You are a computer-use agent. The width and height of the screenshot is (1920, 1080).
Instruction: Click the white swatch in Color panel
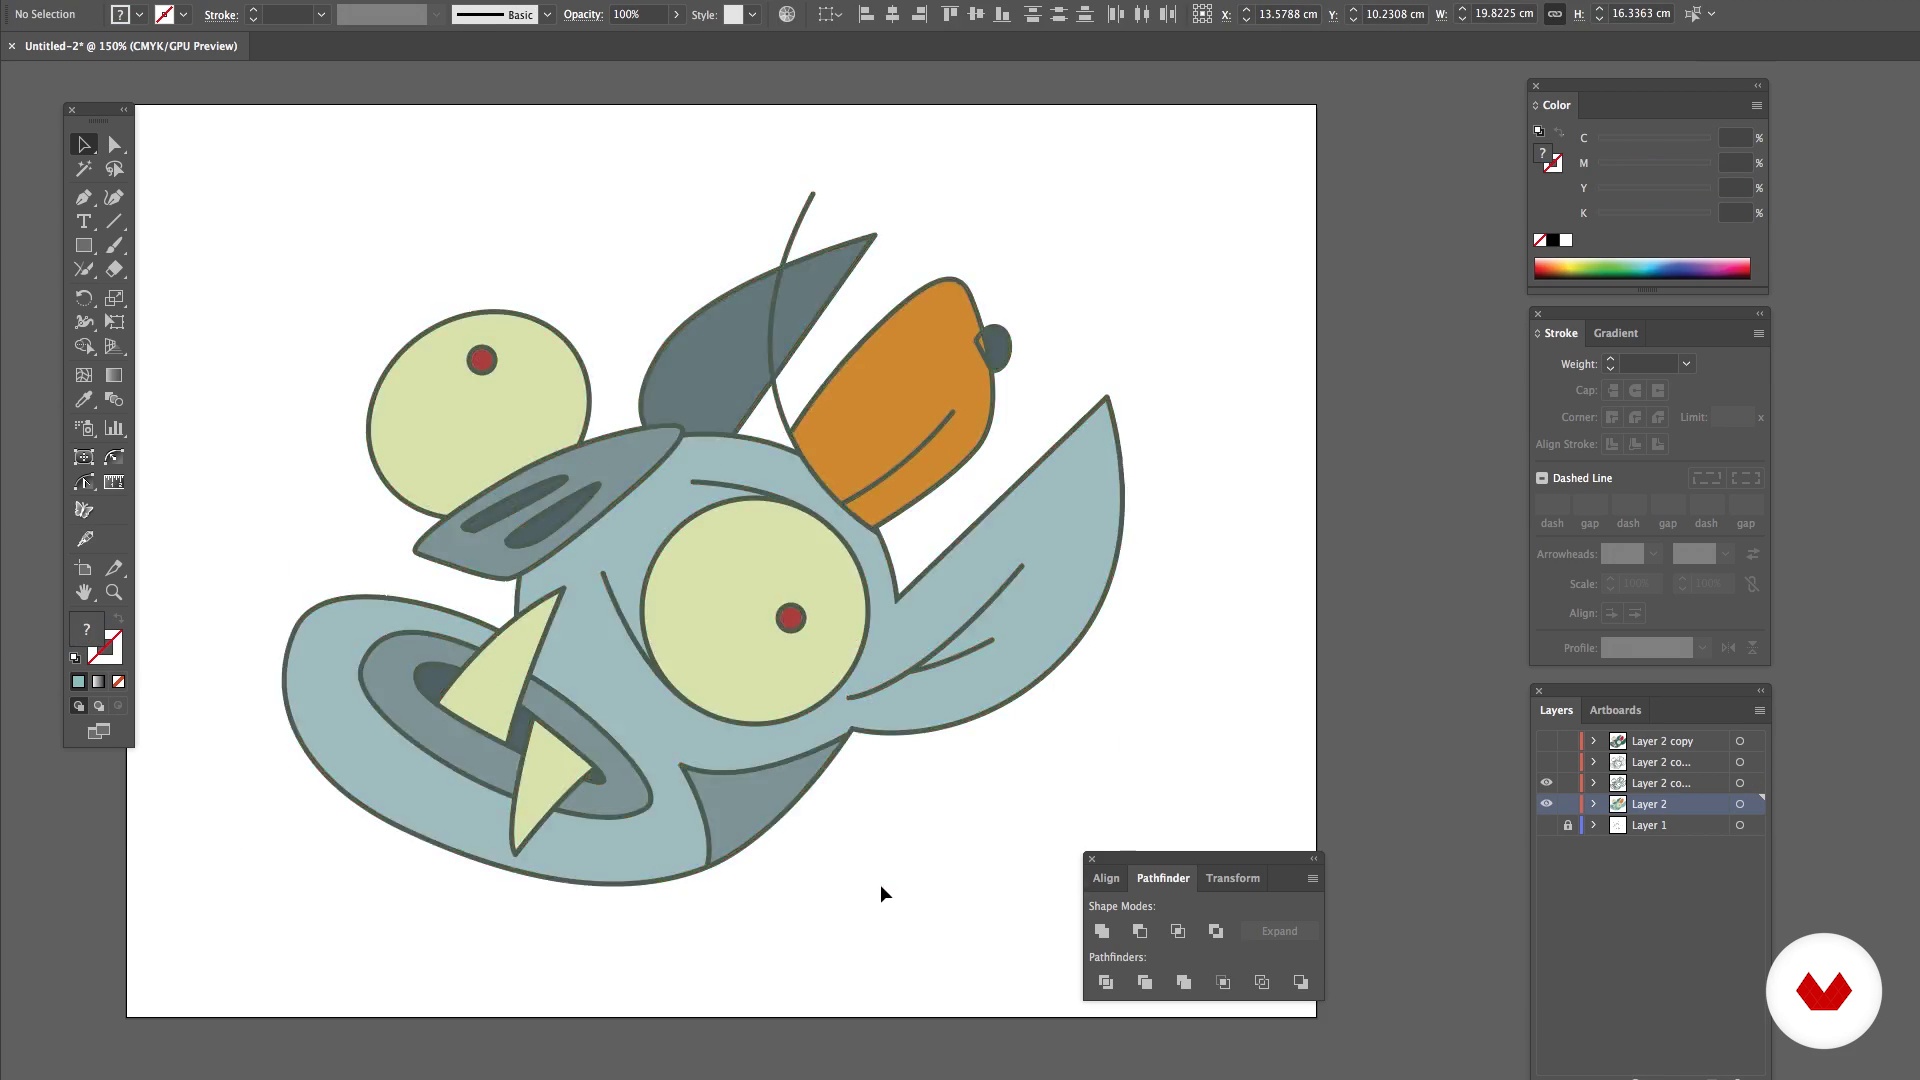point(1566,240)
